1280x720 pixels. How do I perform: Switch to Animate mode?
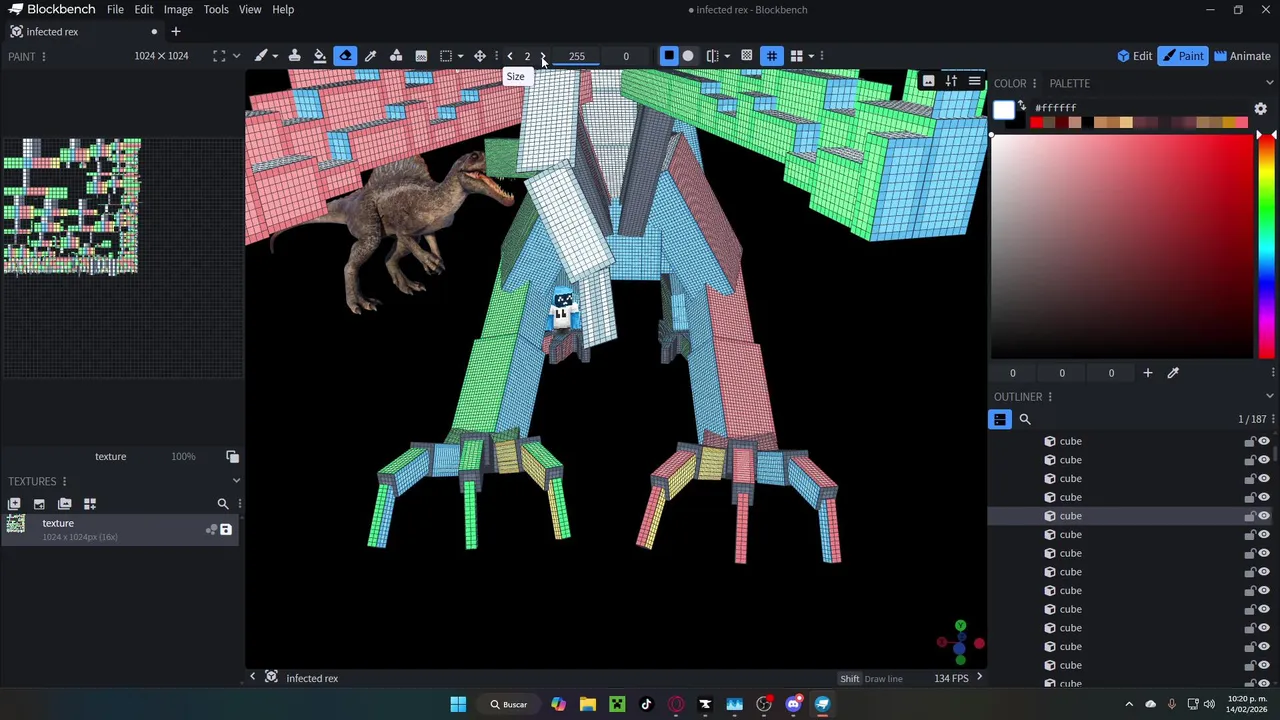click(x=1241, y=56)
